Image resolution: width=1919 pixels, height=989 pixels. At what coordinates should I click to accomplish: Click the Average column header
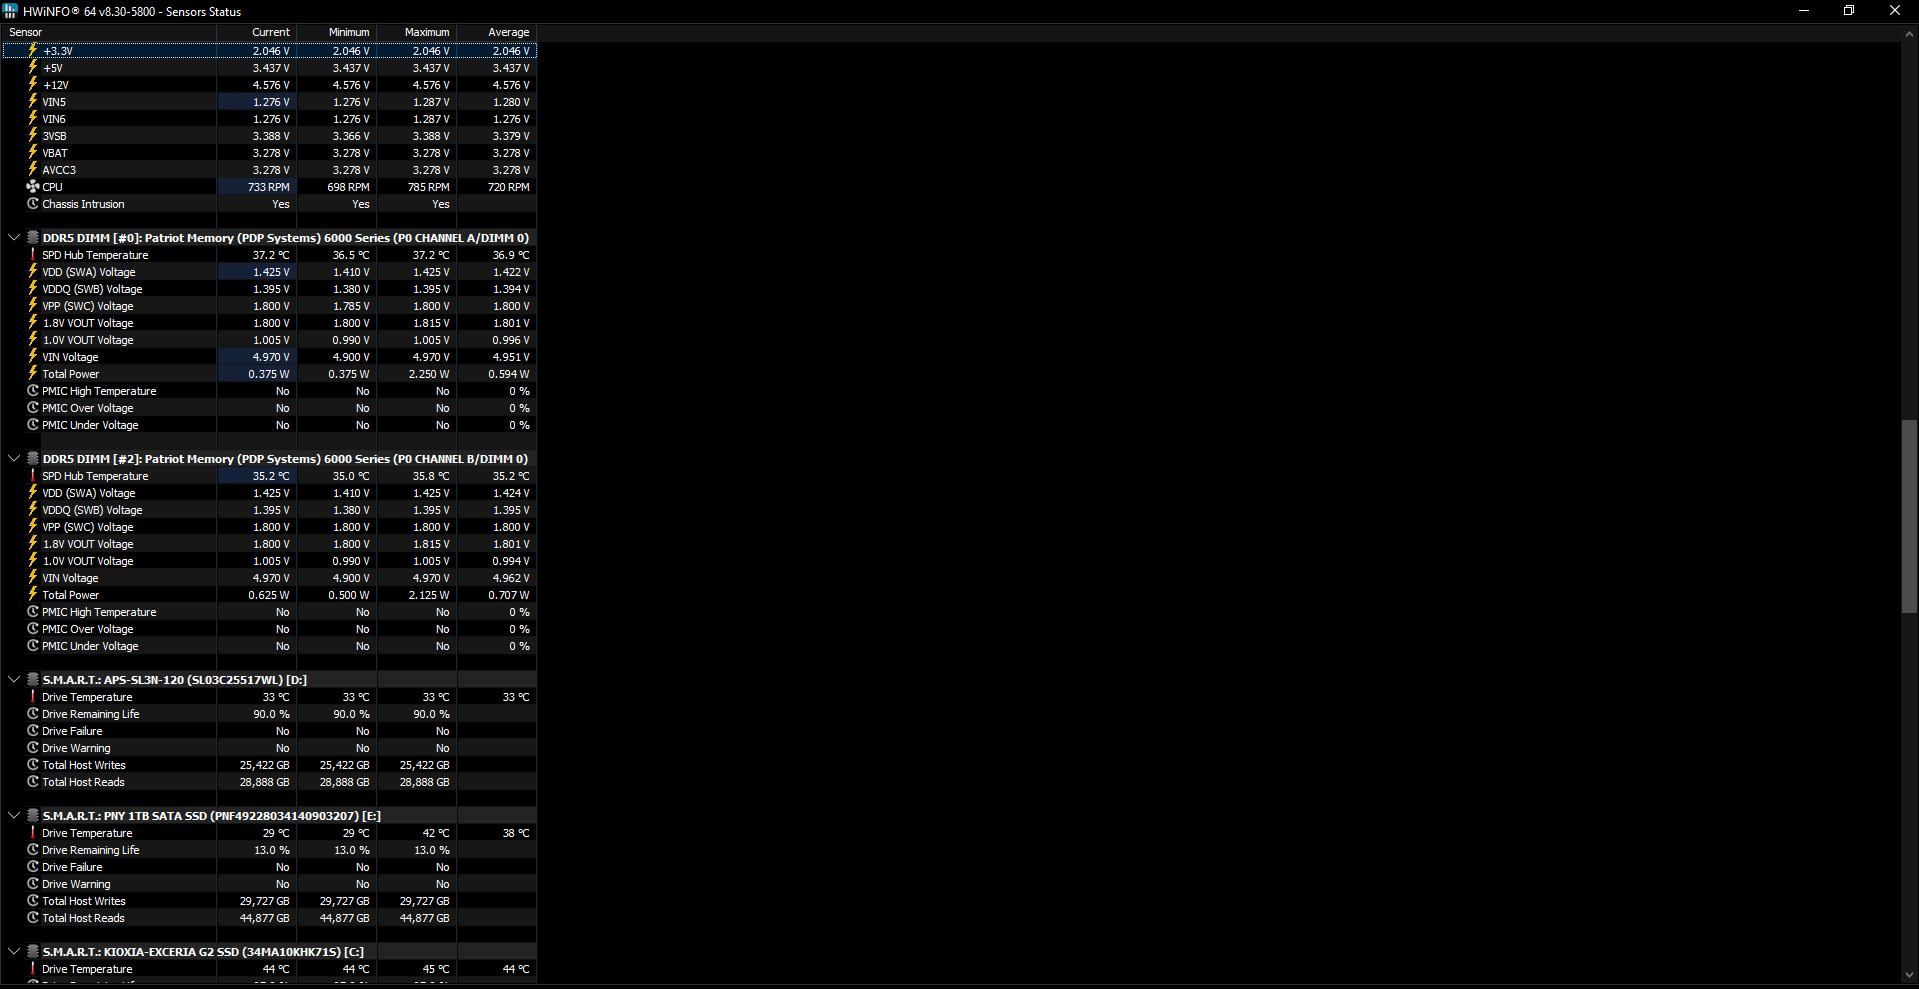(x=497, y=32)
